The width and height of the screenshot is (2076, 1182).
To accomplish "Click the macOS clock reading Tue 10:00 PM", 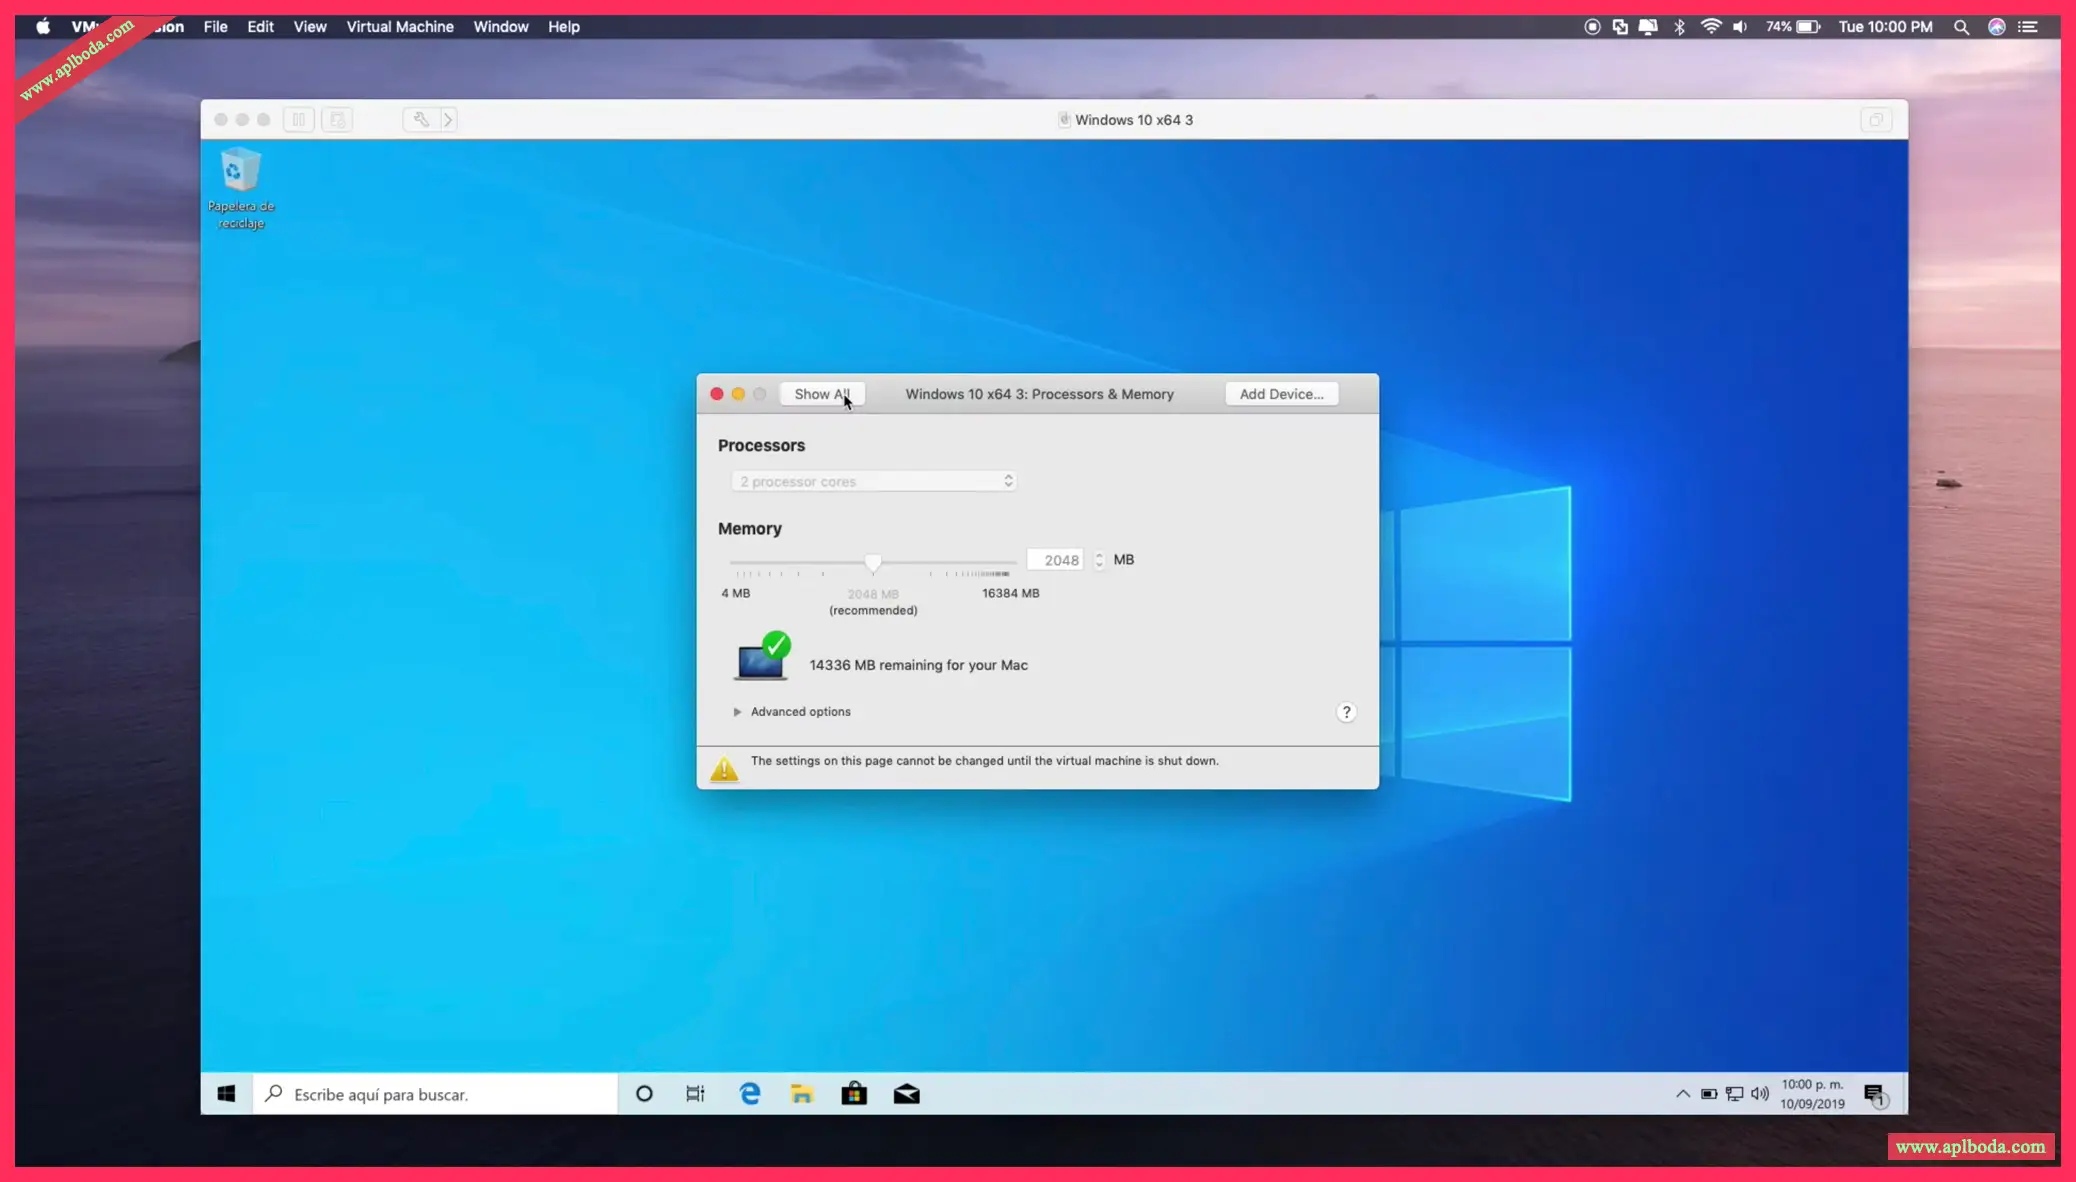I will coord(1886,27).
